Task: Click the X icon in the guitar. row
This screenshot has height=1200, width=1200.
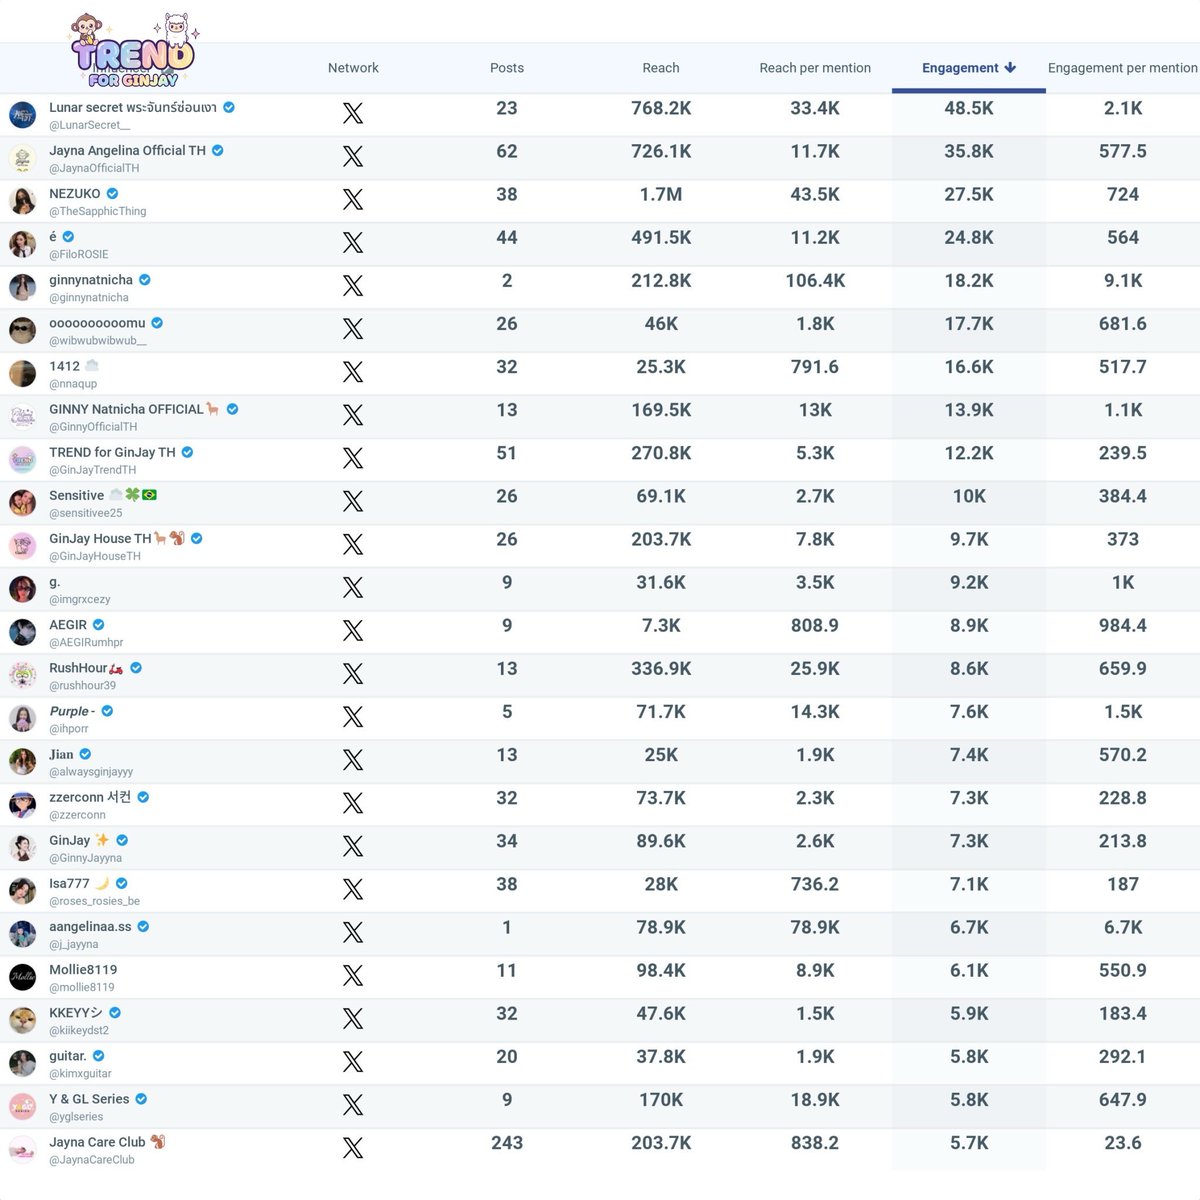Action: (x=353, y=1061)
